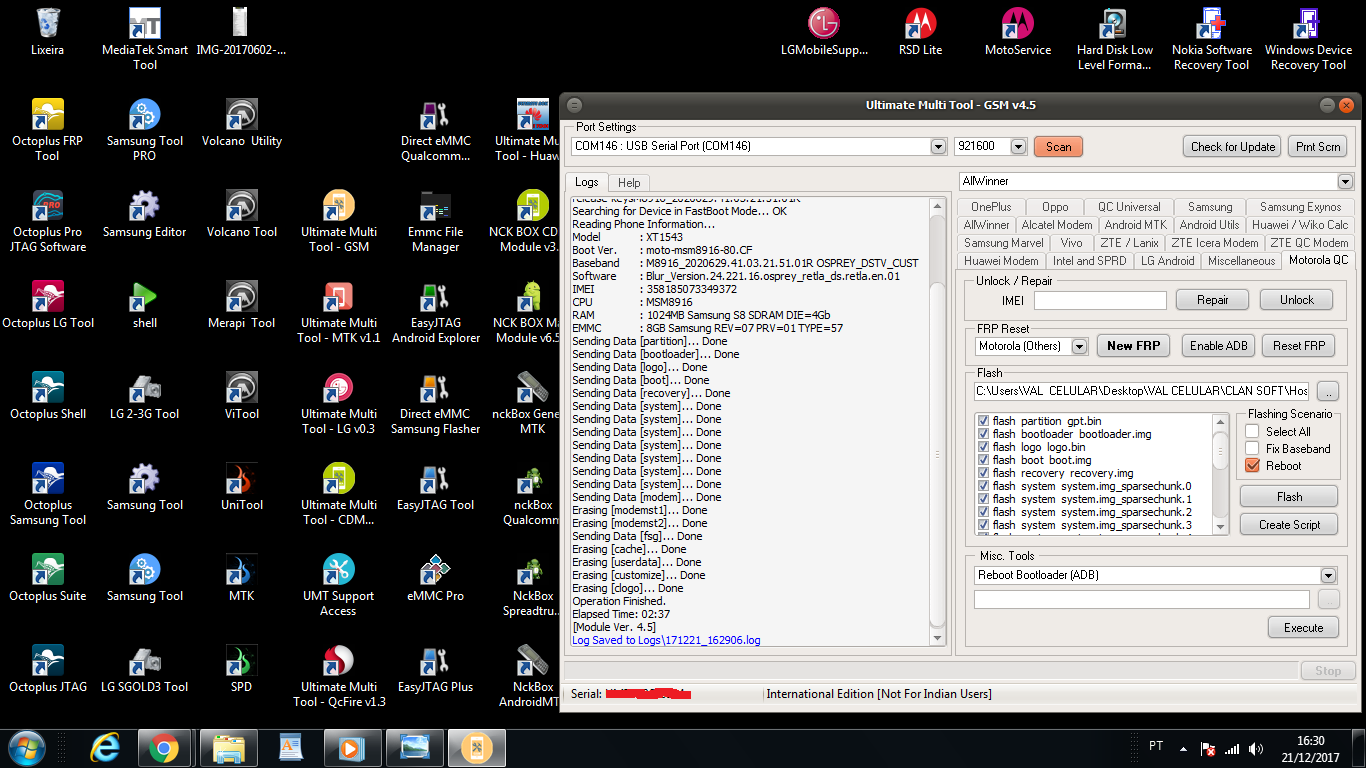This screenshot has height=768, width=1366.
Task: Uncheck flash partition gpt.bin entry
Action: pyautogui.click(x=984, y=421)
